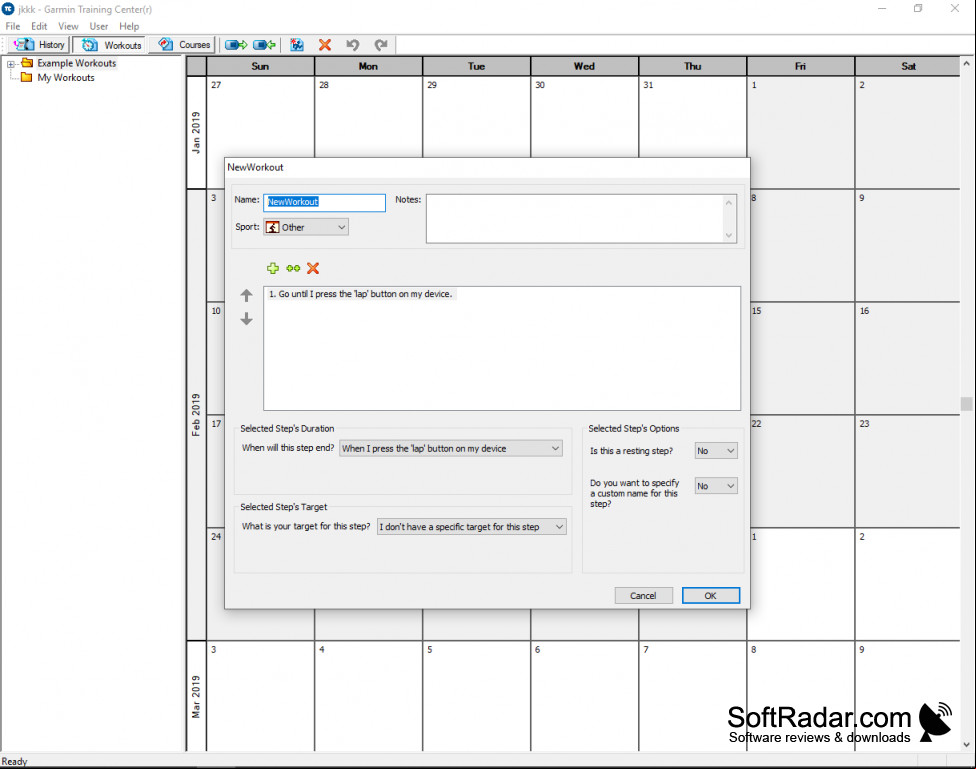This screenshot has height=769, width=976.
Task: Click the Feb 2019 month label
Action: tap(196, 415)
